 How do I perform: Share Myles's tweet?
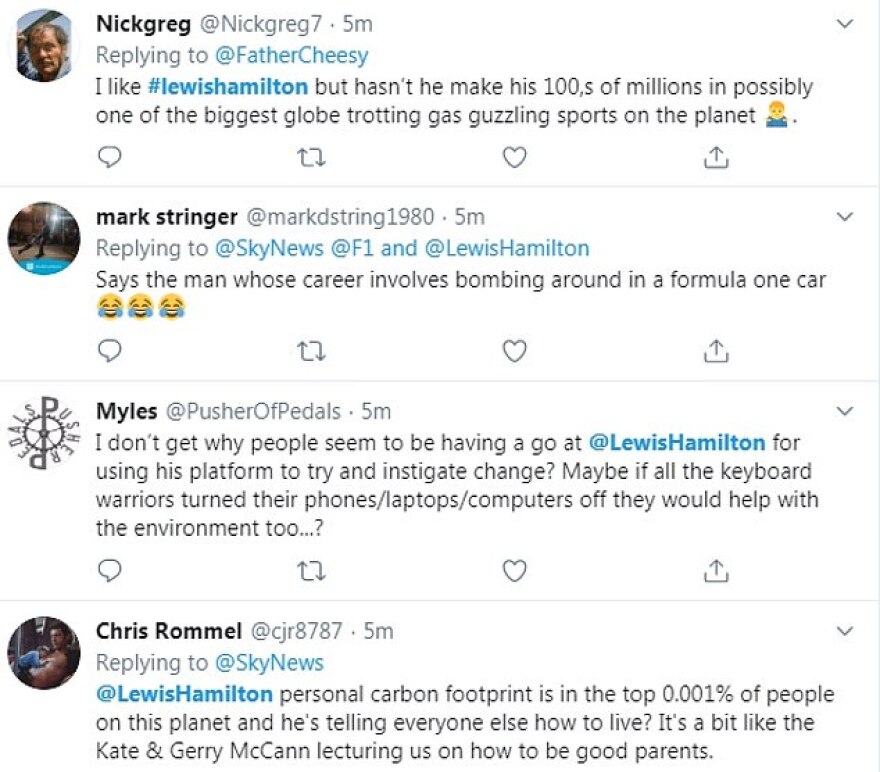point(716,570)
